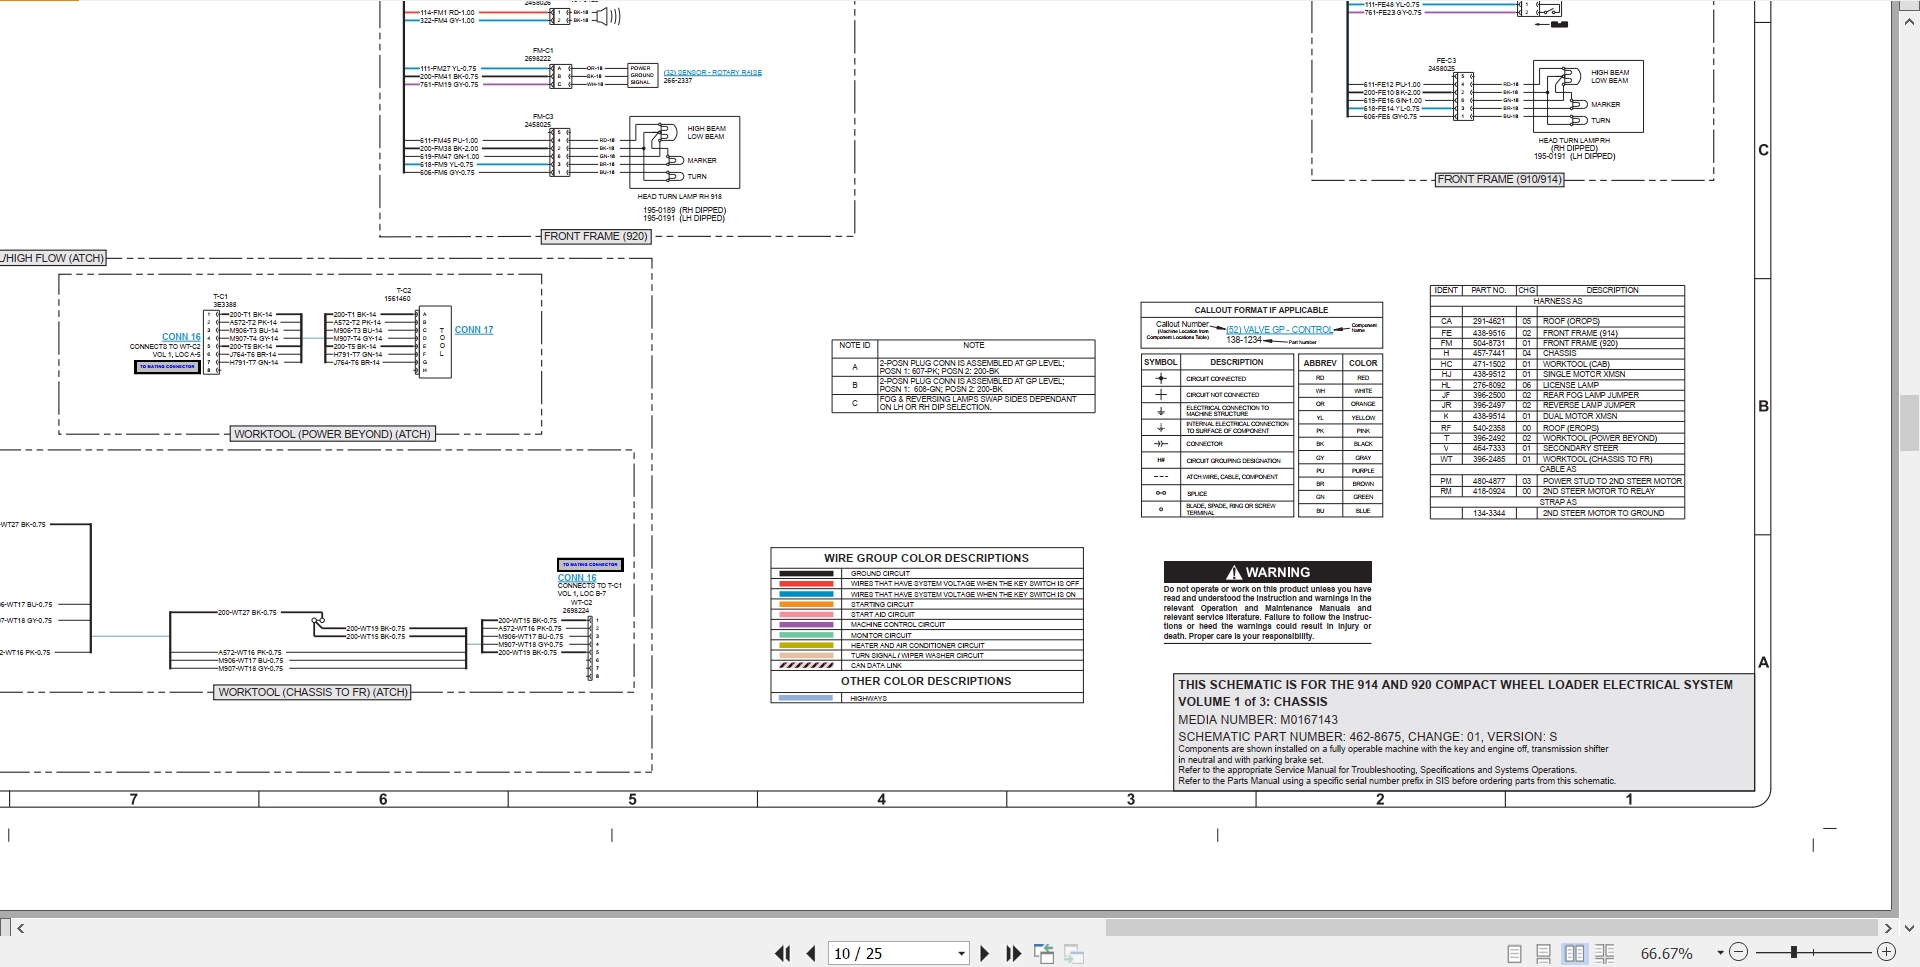Click the 66.67% zoom value

tap(1667, 954)
